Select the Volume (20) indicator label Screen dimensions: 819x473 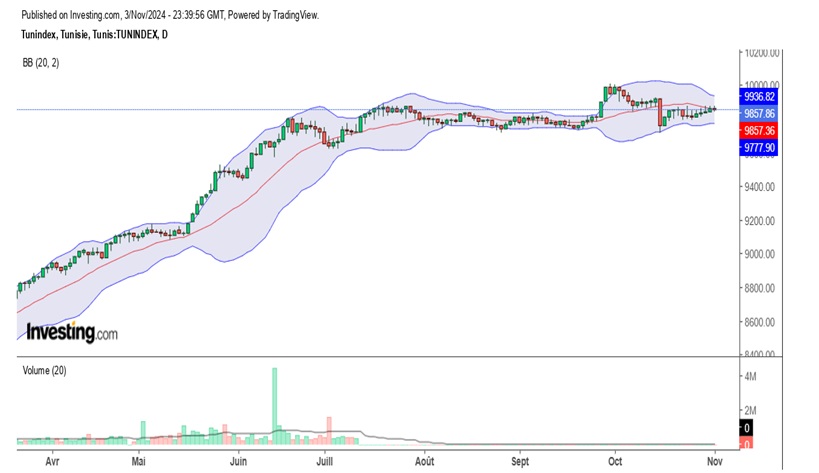45,368
